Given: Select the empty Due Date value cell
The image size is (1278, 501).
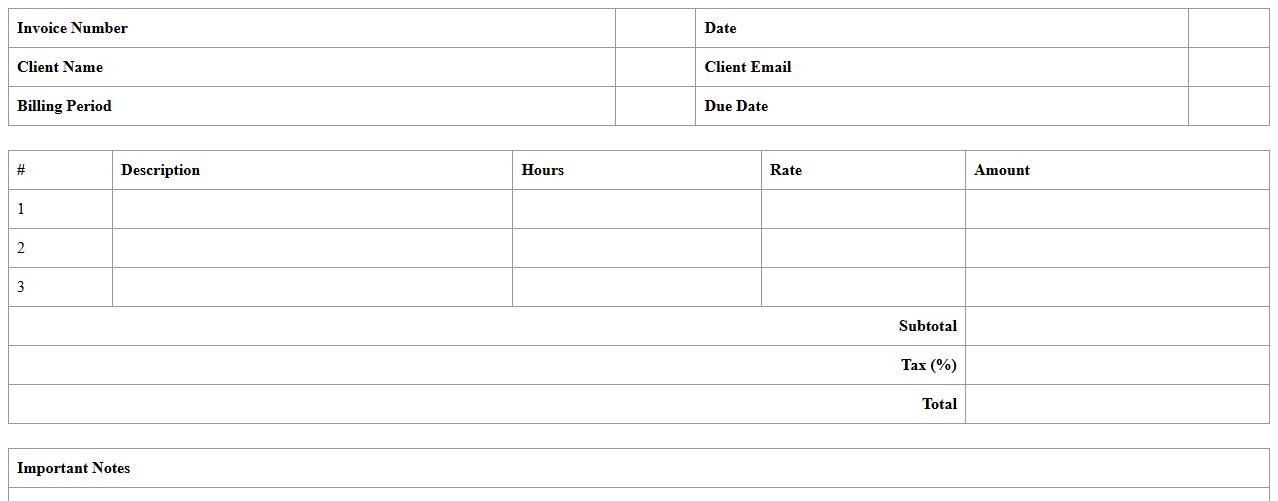Looking at the screenshot, I should tap(1228, 106).
